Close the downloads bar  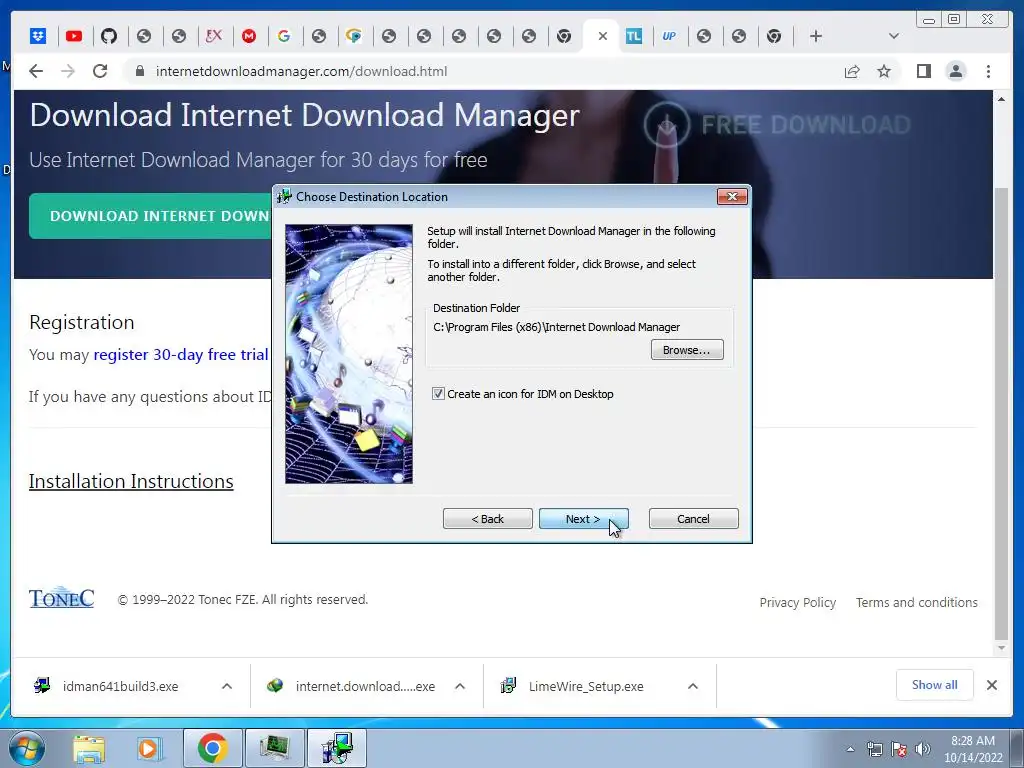tap(992, 685)
